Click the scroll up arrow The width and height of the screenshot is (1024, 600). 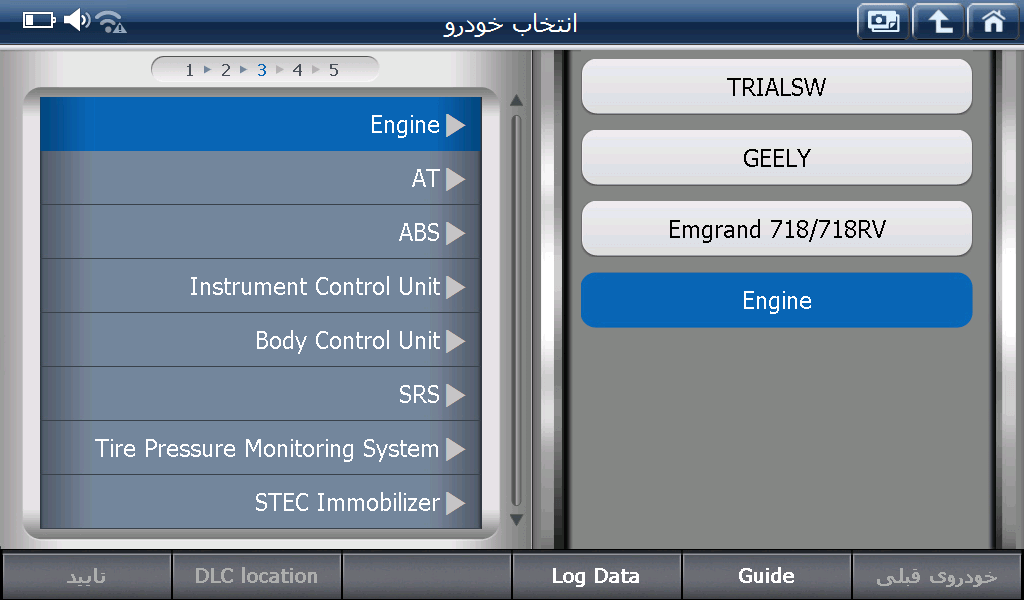point(516,100)
